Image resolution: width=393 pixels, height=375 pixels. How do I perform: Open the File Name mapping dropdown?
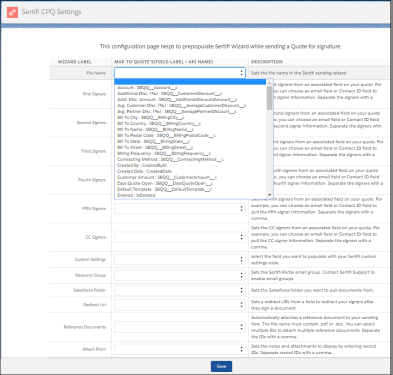(180, 73)
